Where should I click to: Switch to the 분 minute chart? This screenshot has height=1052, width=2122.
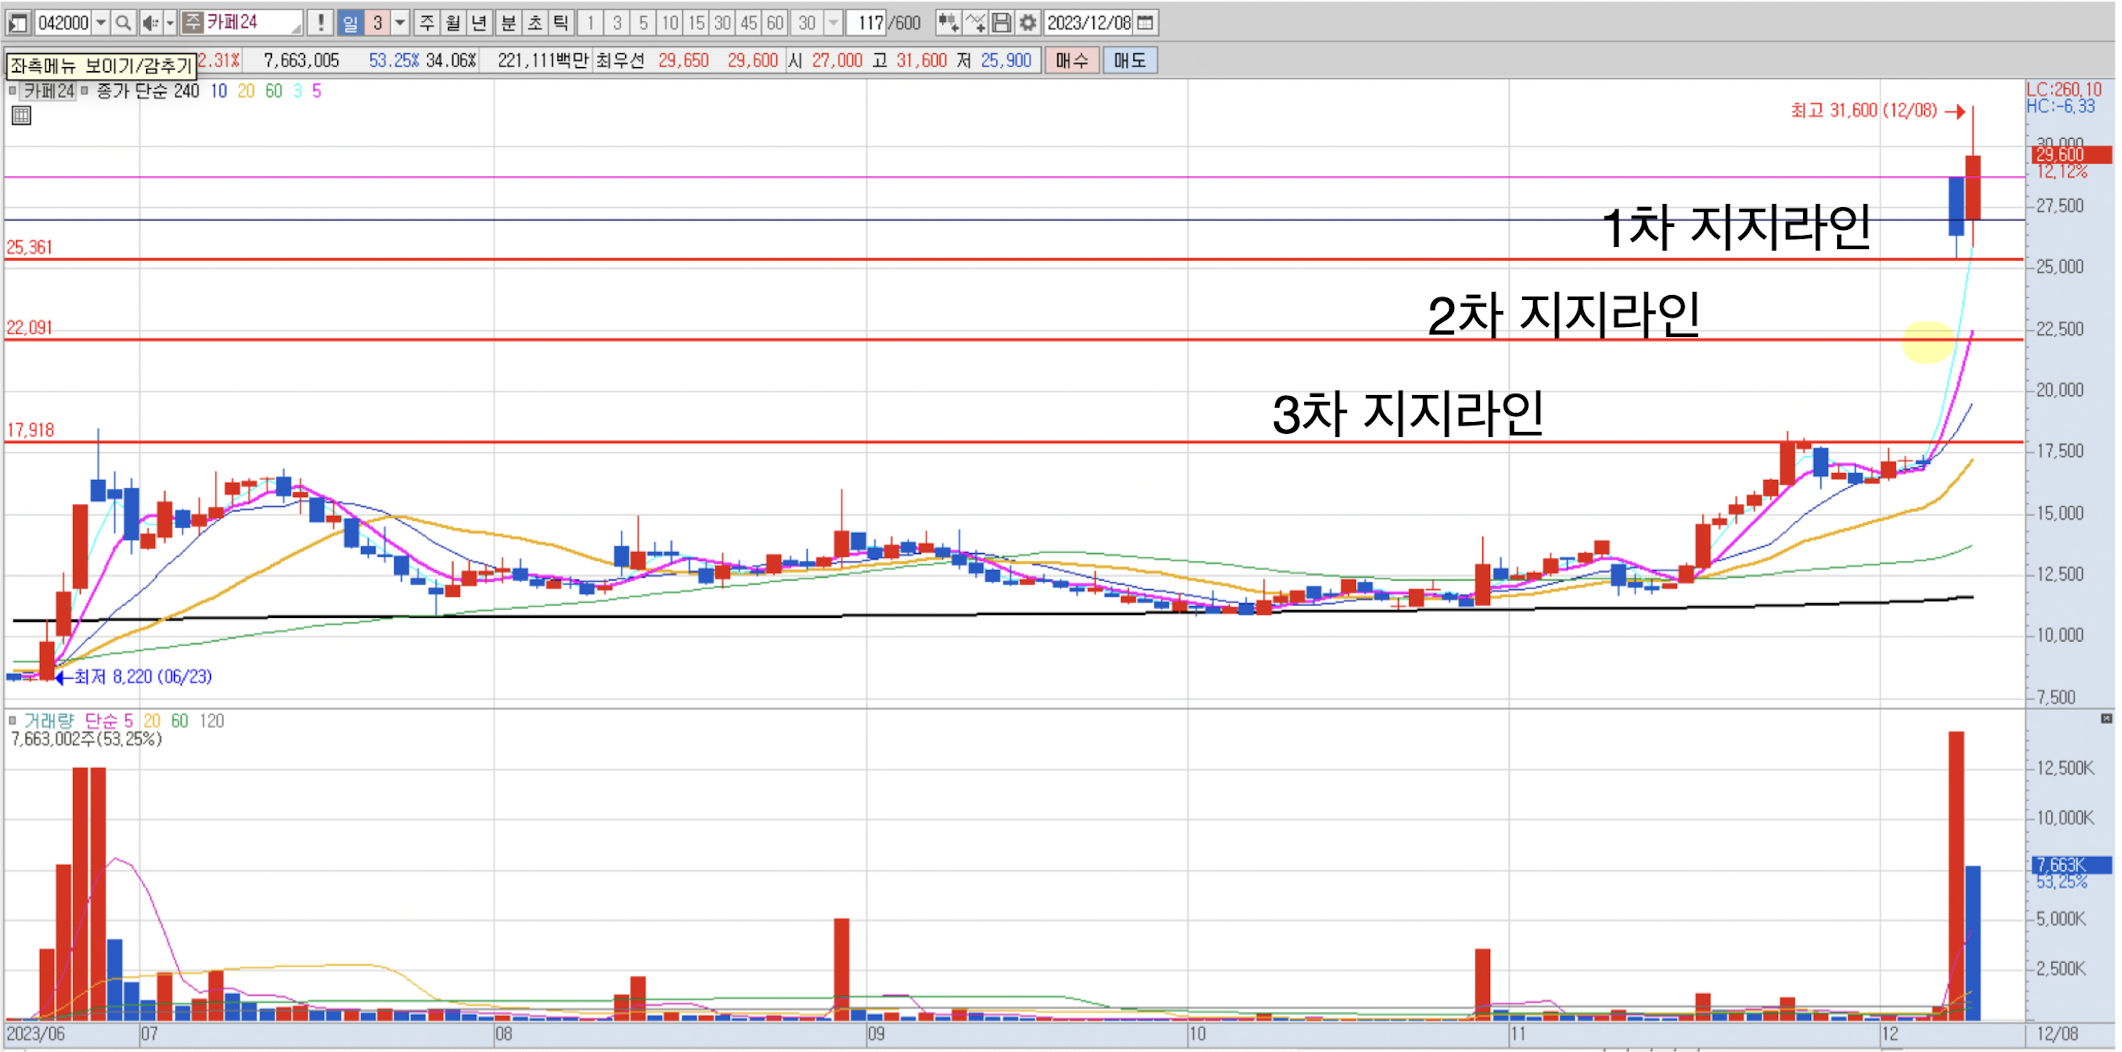pyautogui.click(x=508, y=22)
